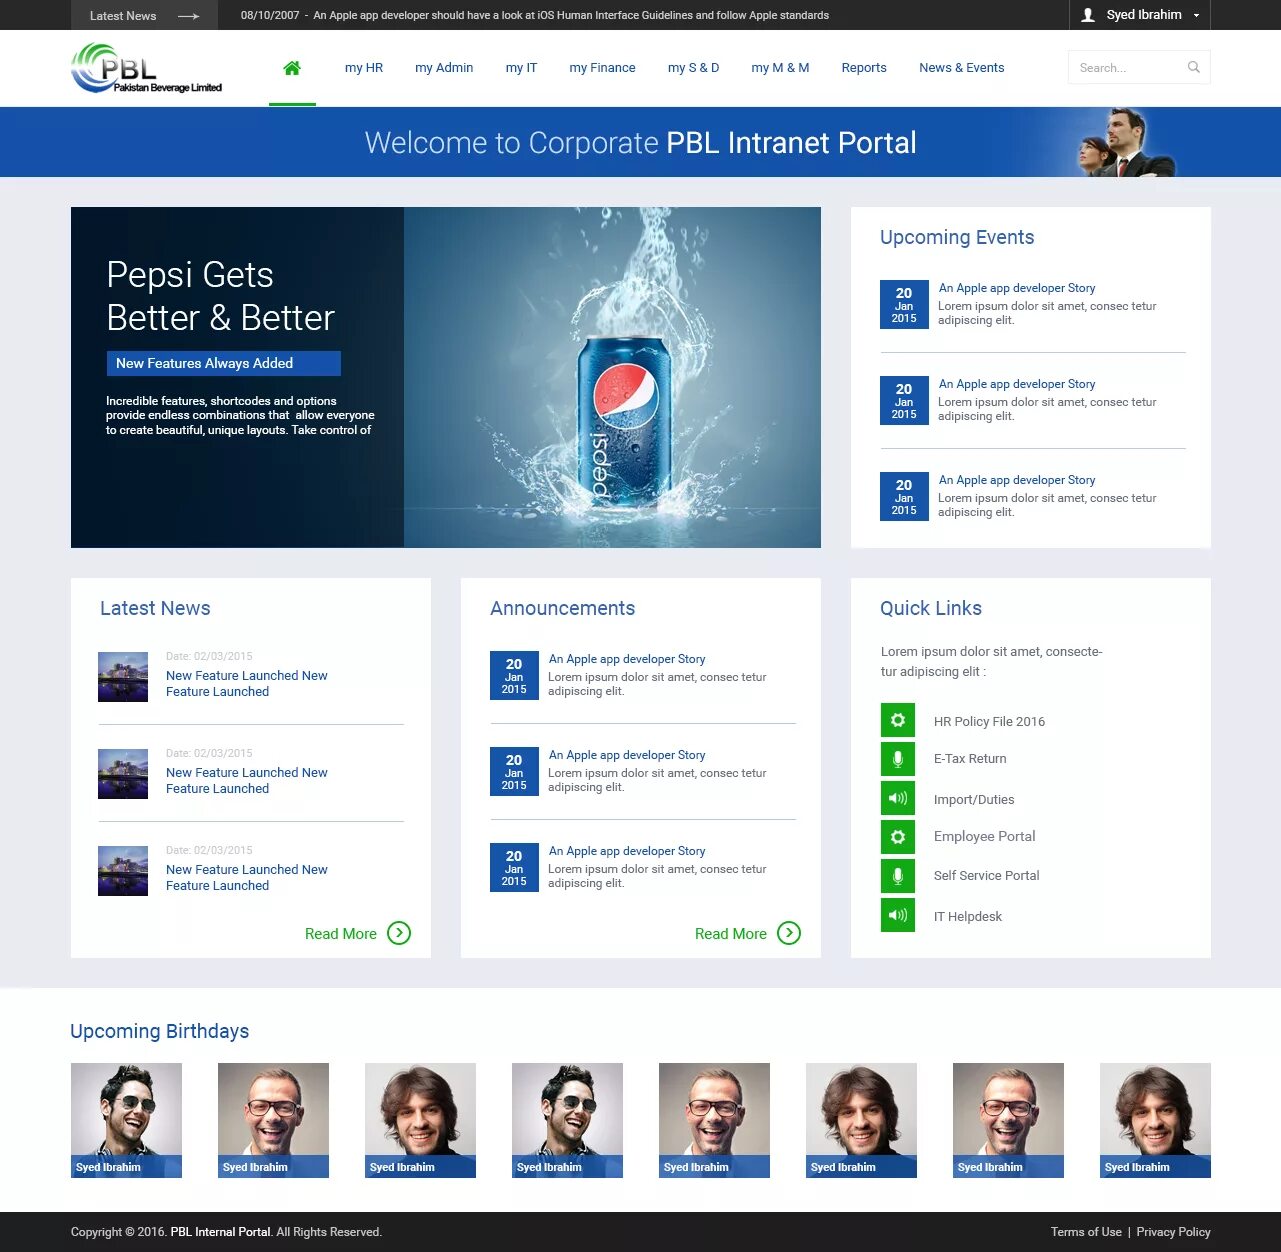Open the HR Policy File 2016 link
The image size is (1281, 1252).
(989, 721)
